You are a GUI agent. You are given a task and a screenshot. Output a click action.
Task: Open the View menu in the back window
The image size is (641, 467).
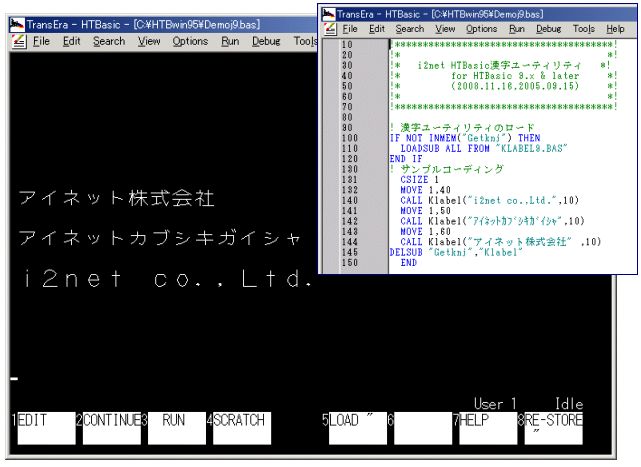coord(149,41)
